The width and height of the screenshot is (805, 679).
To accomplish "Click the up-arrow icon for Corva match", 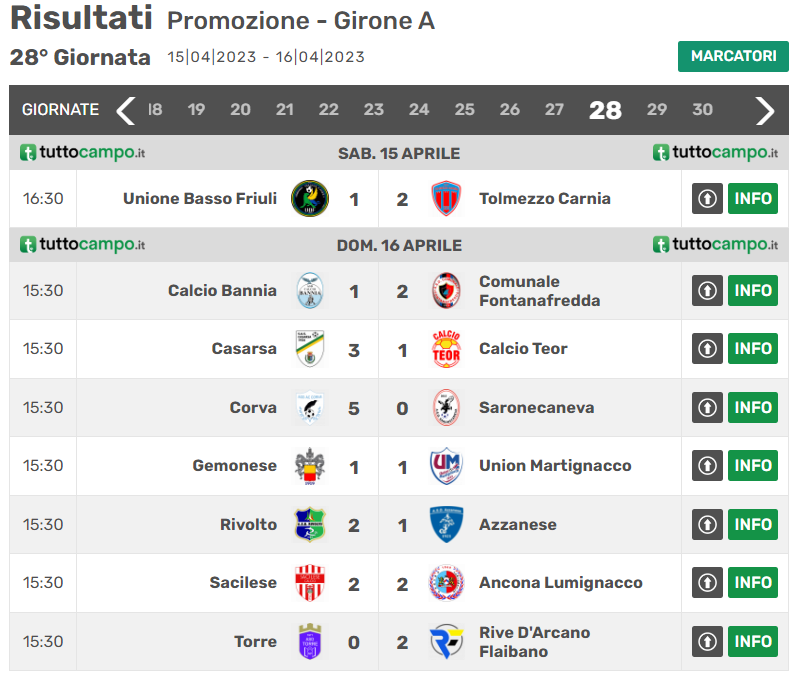I will pos(707,408).
